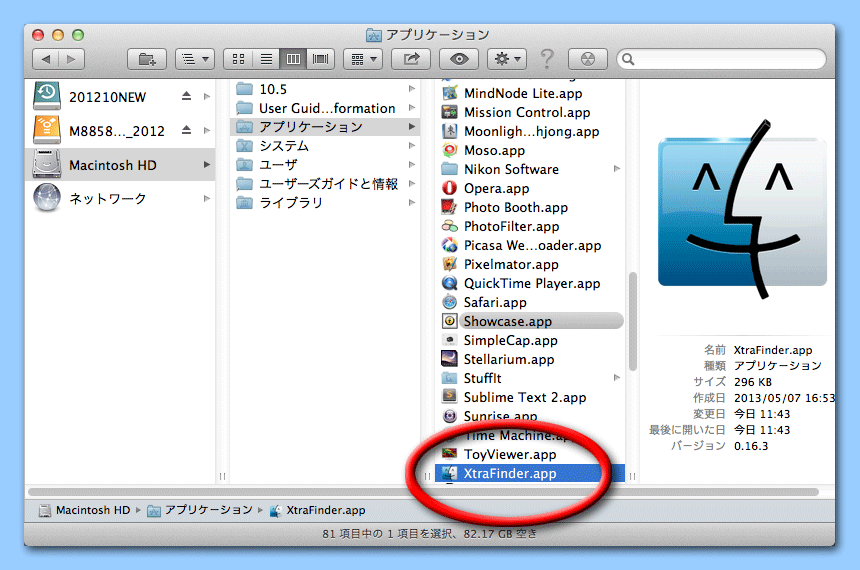Screen dimensions: 860x570
Task: Open the ユーザ folder
Action: pos(325,165)
